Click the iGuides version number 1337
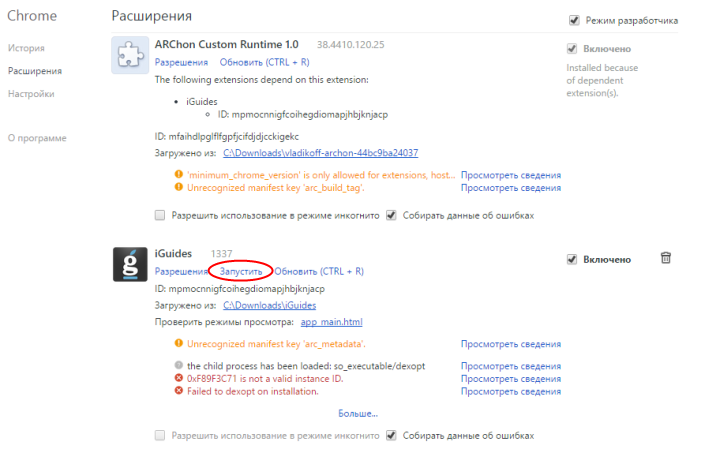Image resolution: width=720 pixels, height=449 pixels. pos(221,254)
